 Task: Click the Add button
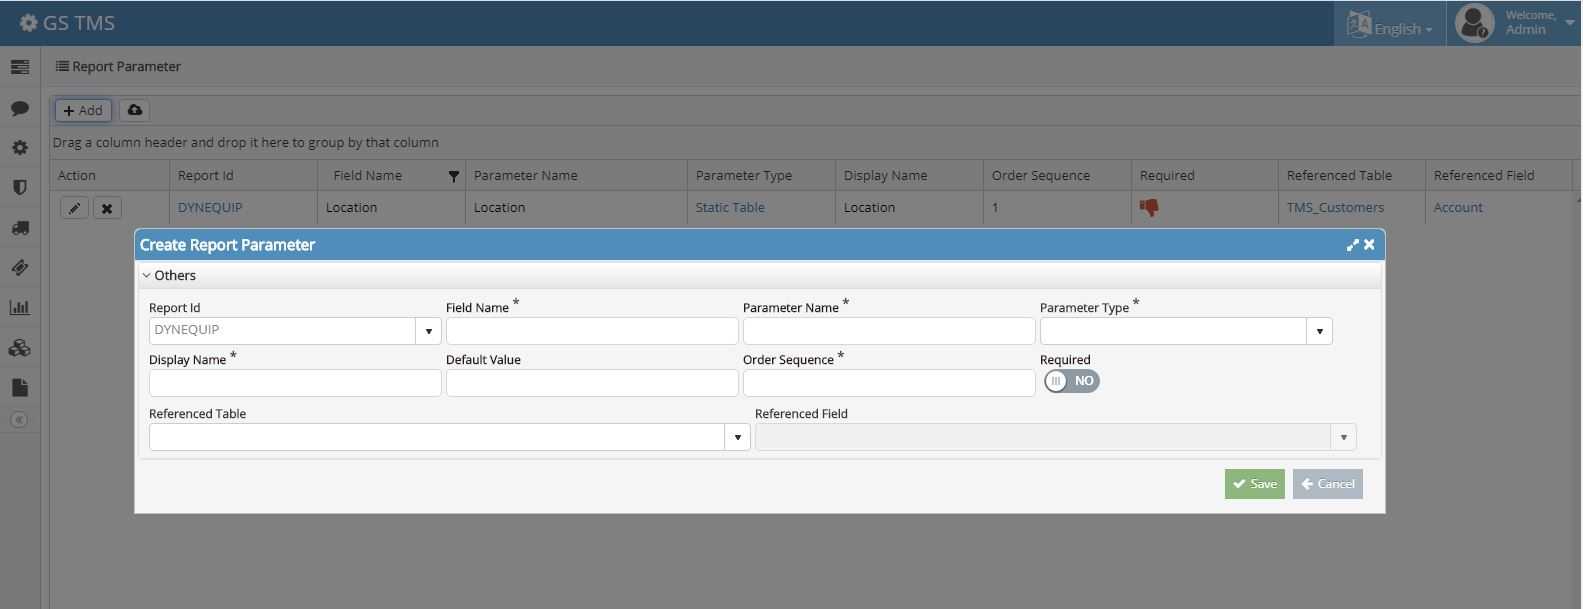pyautogui.click(x=83, y=110)
